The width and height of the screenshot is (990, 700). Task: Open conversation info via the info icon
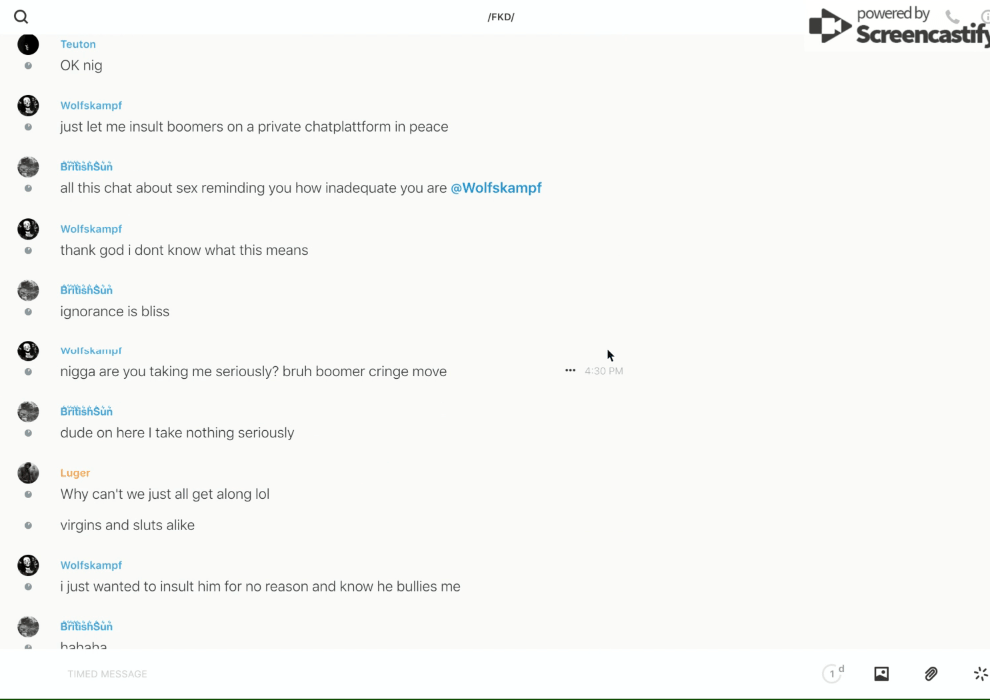click(x=985, y=17)
